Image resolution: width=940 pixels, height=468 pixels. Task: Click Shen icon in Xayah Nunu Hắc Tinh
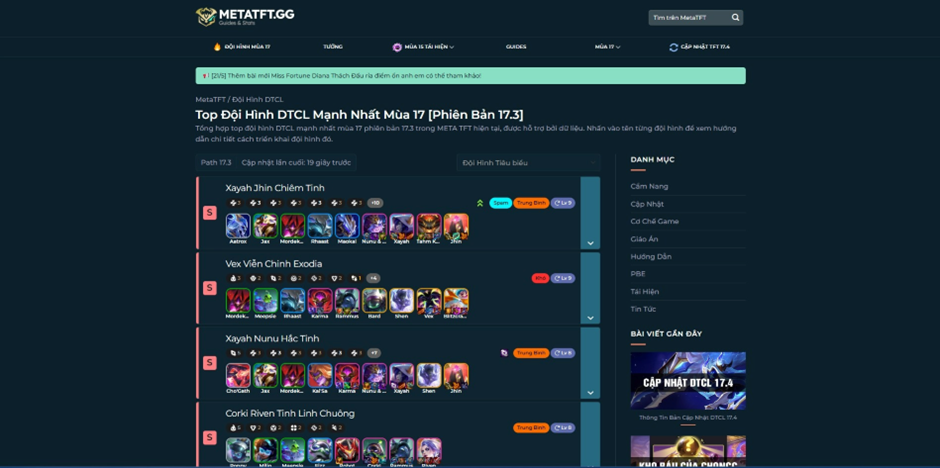[429, 376]
